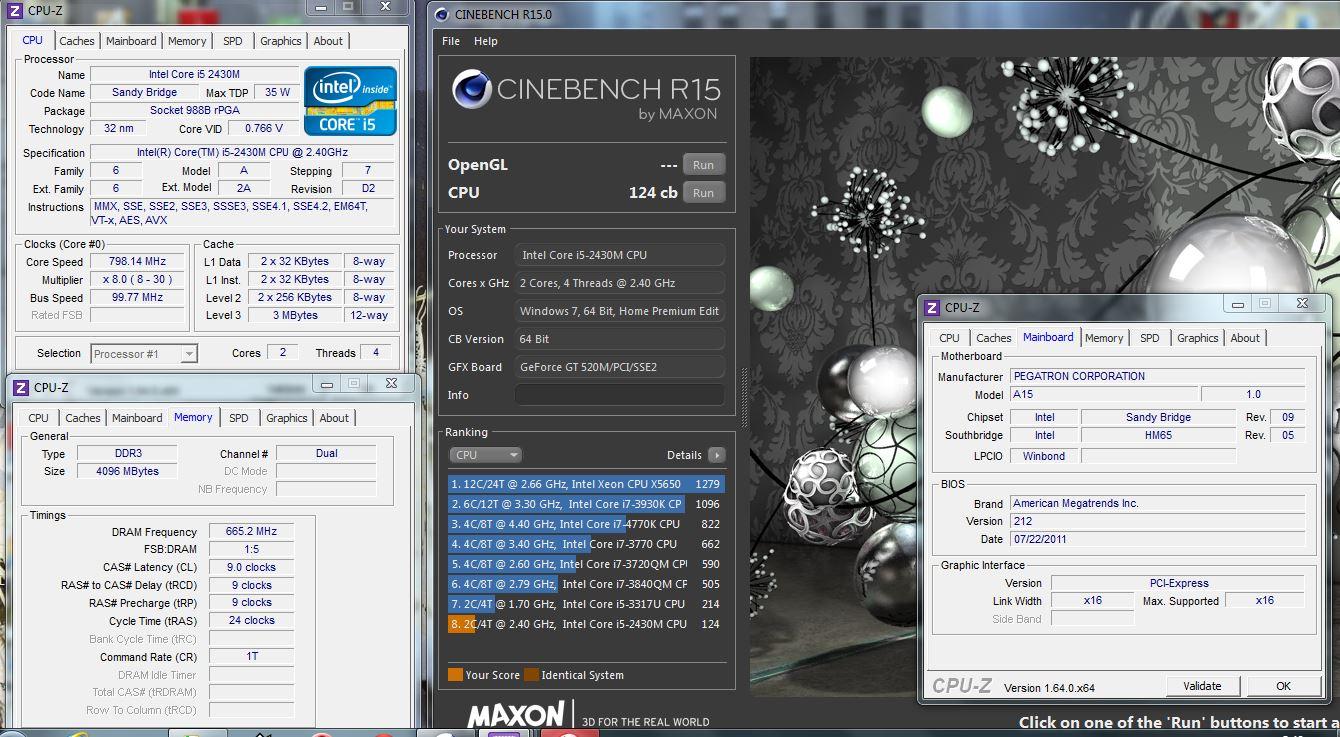Open the File menu in Cinebench
The width and height of the screenshot is (1340, 737).
tap(451, 41)
